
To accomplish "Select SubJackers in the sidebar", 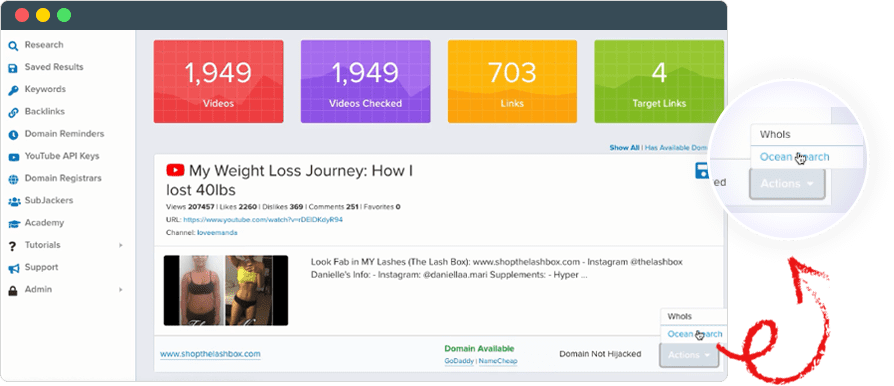I will pyautogui.click(x=48, y=201).
